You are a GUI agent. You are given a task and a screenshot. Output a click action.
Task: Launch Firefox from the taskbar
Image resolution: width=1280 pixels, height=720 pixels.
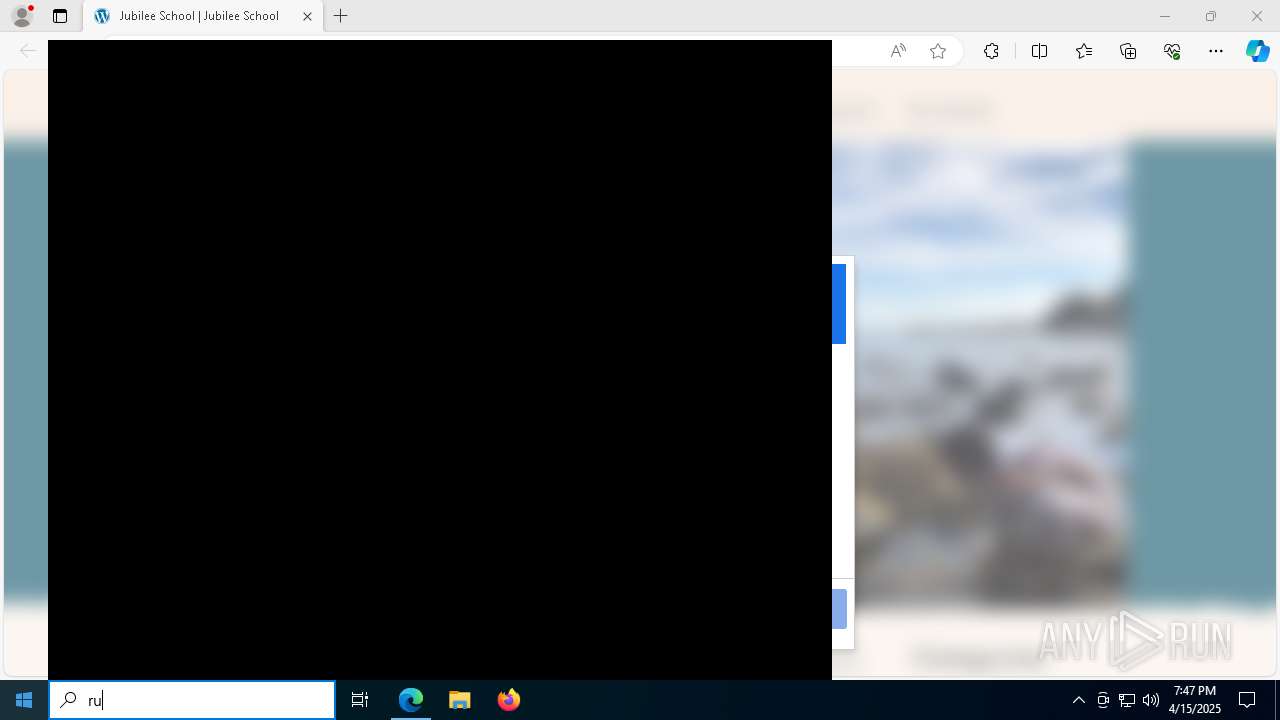pyautogui.click(x=509, y=700)
